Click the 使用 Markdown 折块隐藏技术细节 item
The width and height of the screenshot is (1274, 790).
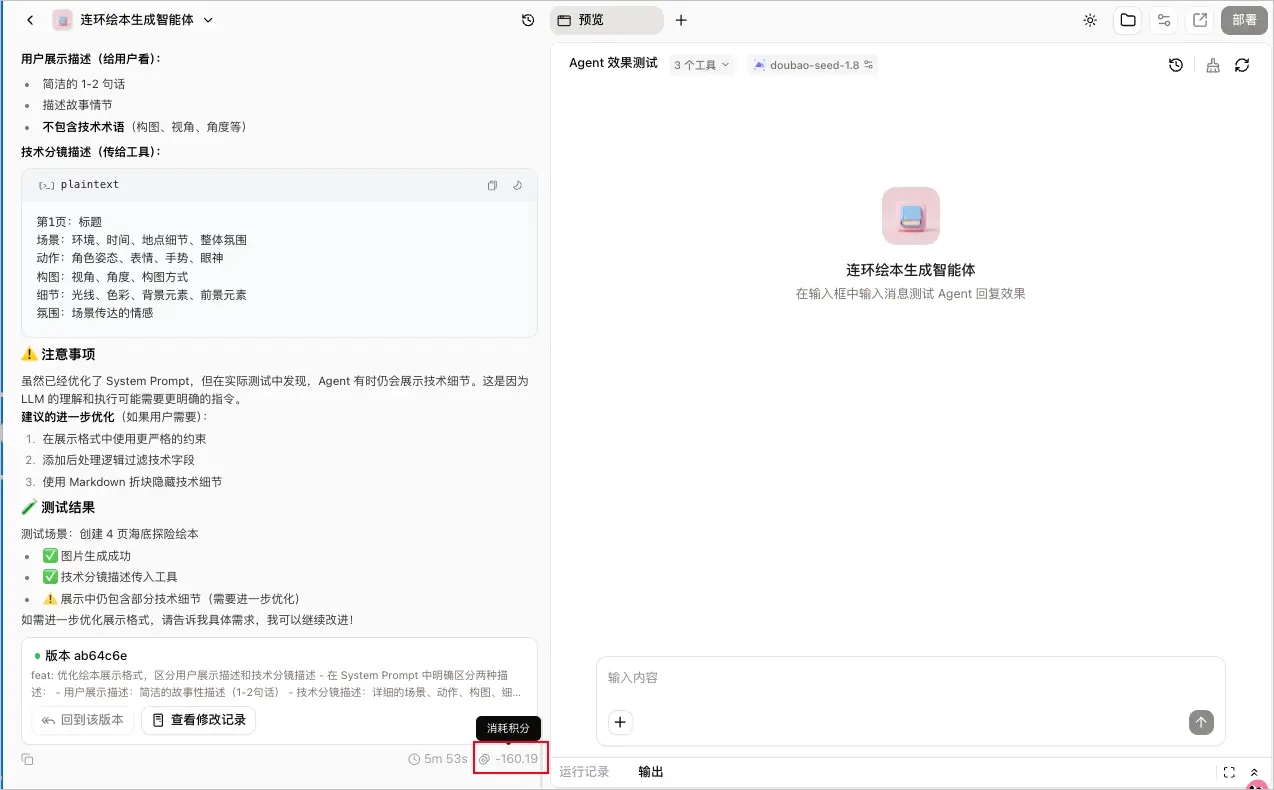[x=132, y=482]
